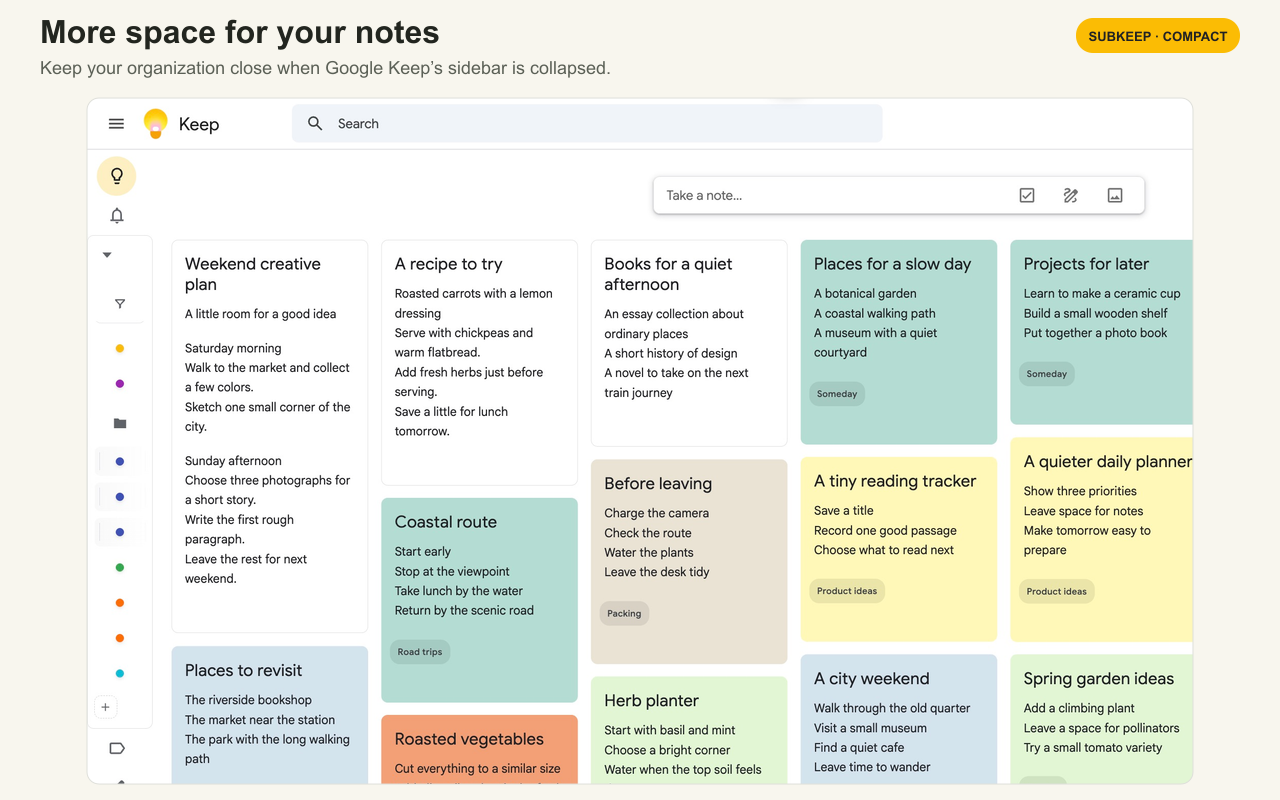
Task: Open the Notes lightbulb sidebar icon
Action: pyautogui.click(x=117, y=176)
